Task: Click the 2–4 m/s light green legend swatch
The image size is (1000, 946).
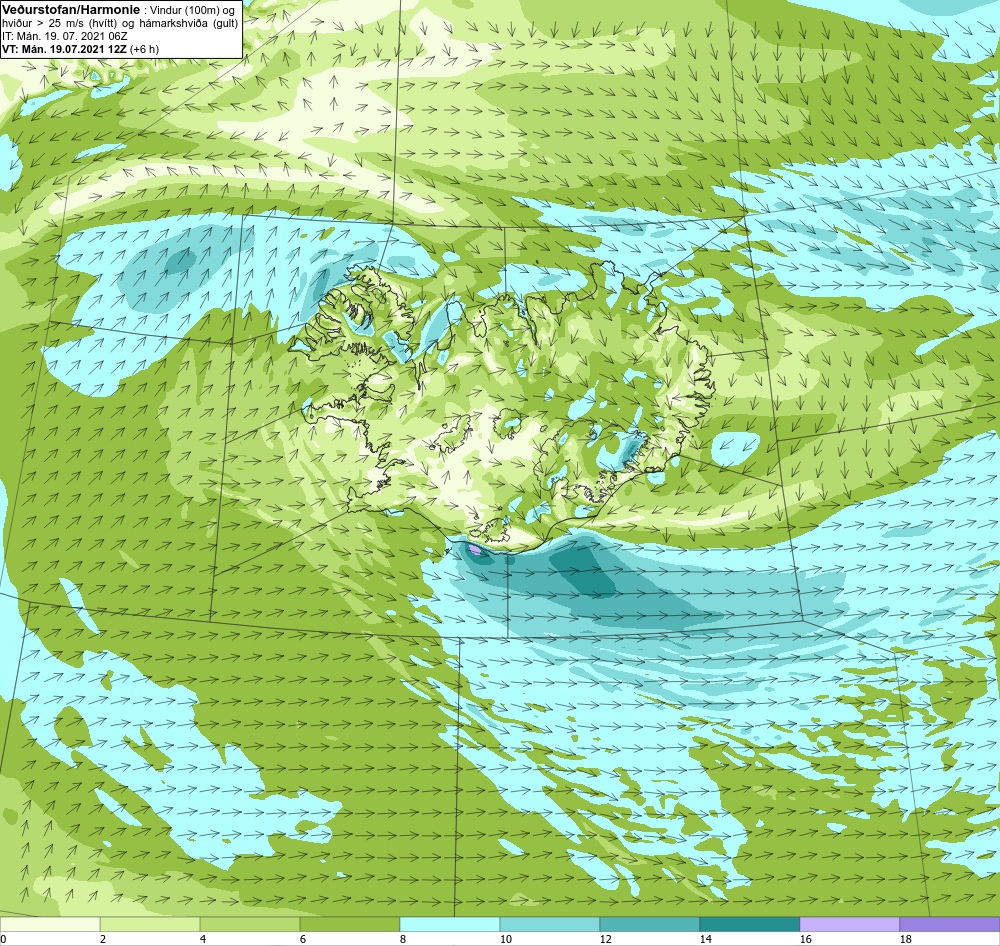Action: 150,924
